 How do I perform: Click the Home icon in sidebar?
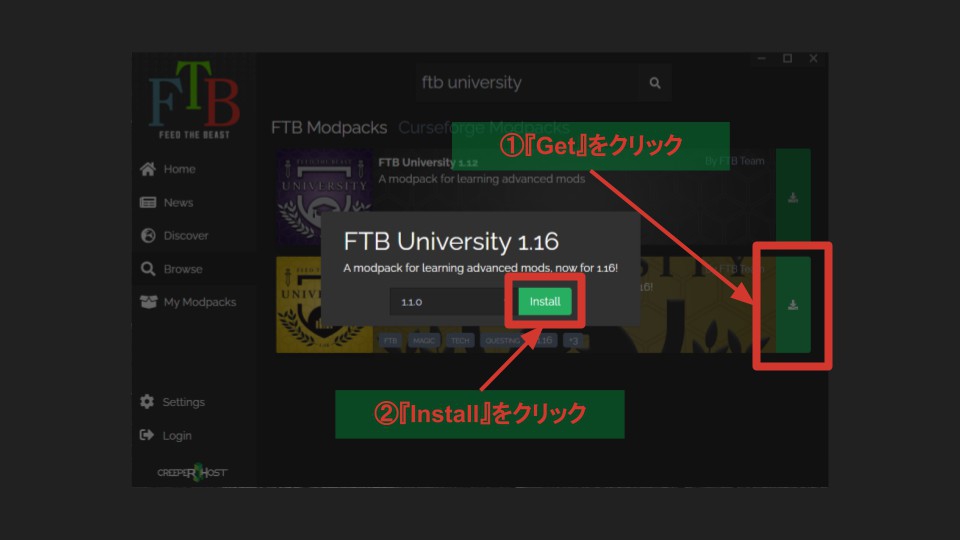148,169
